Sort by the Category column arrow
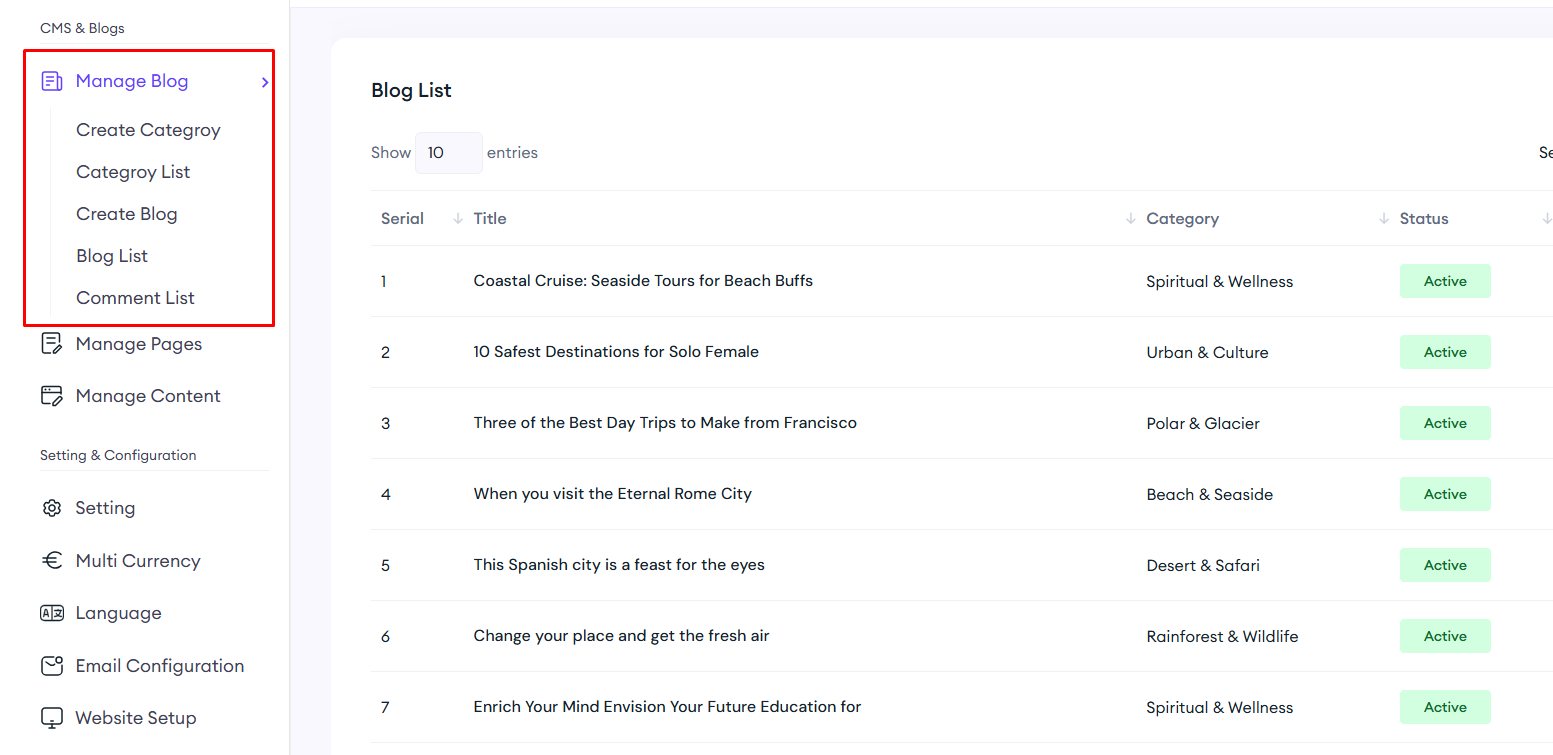1553x755 pixels. (x=1384, y=219)
